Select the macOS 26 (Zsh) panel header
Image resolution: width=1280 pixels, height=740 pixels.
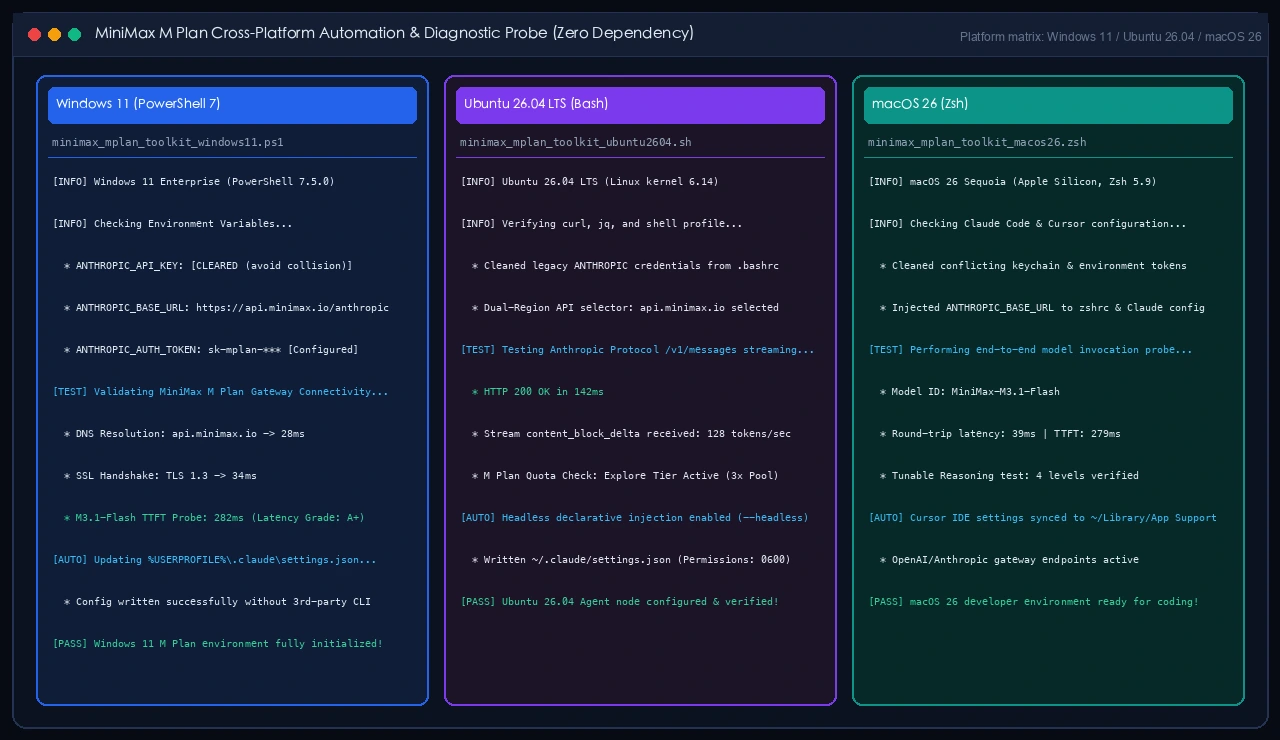(1048, 105)
